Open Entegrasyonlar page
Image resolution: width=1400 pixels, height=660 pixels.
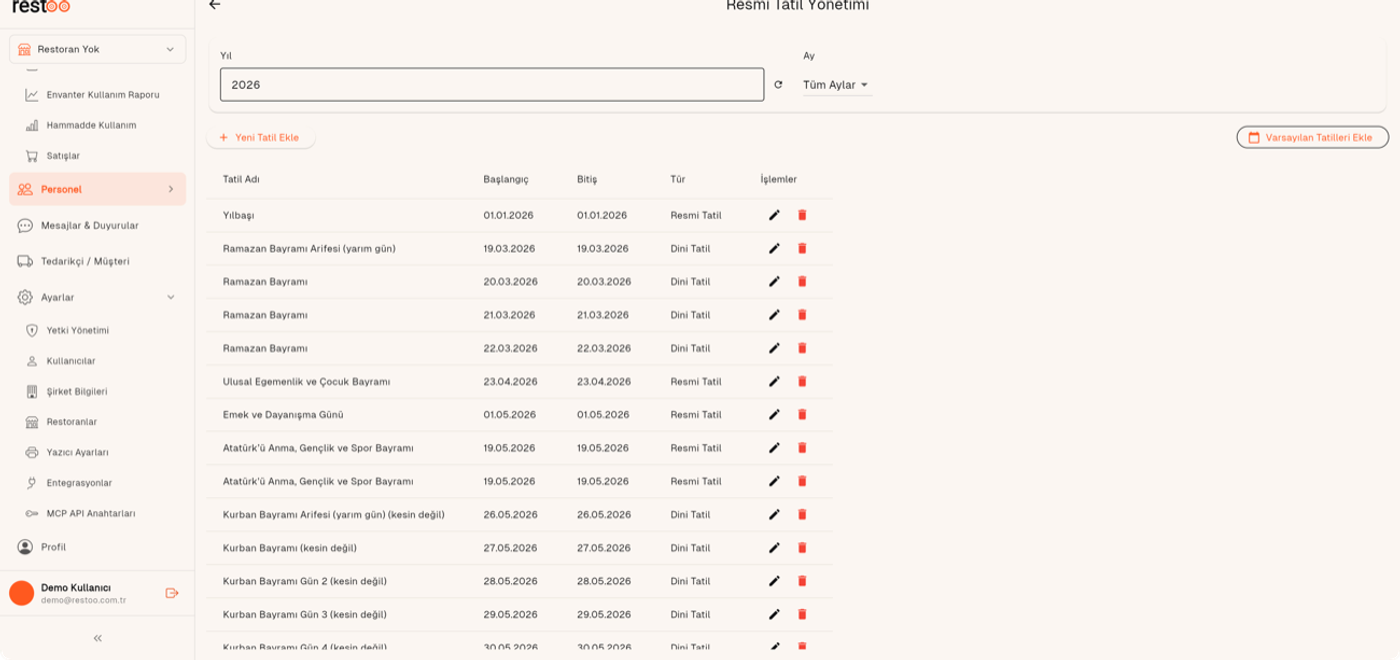tap(79, 483)
